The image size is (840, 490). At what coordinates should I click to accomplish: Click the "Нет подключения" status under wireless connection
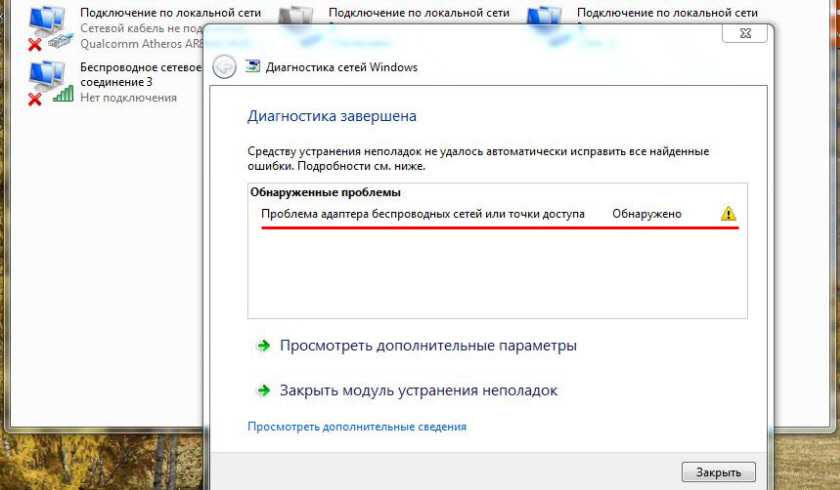(128, 97)
